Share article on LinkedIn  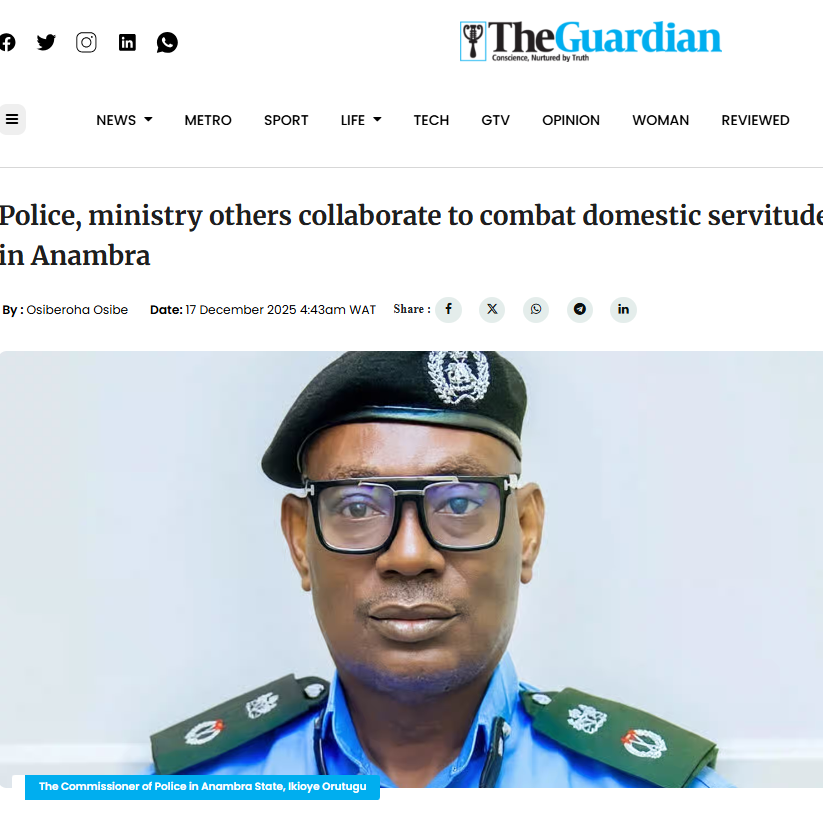click(623, 309)
